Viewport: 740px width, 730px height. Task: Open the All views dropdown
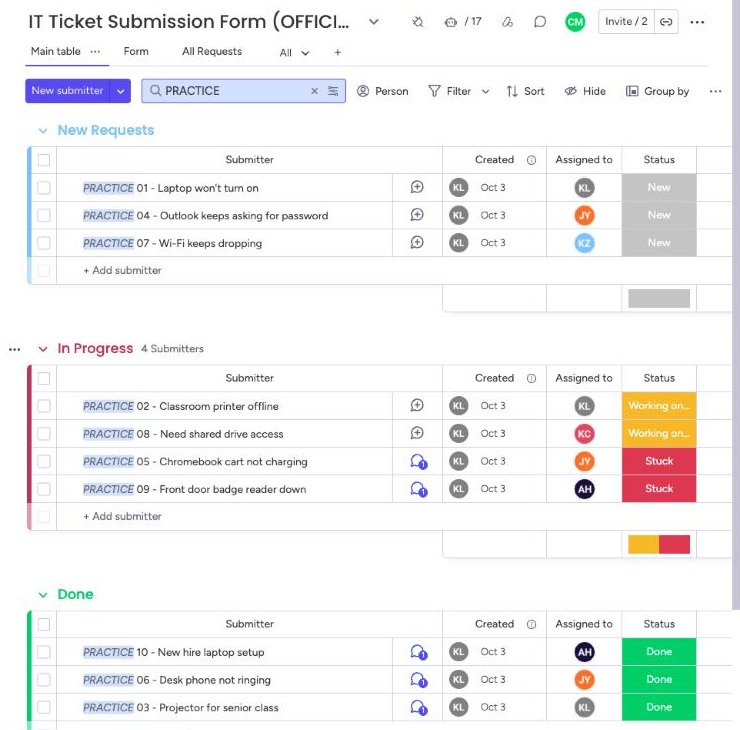tap(294, 53)
